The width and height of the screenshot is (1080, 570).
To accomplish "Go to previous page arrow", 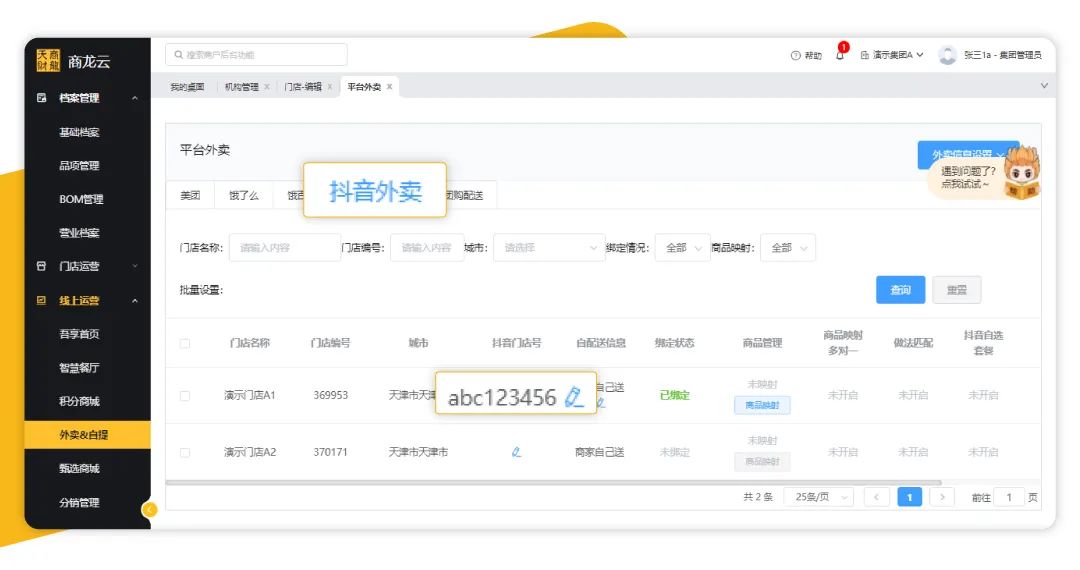I will 876,497.
